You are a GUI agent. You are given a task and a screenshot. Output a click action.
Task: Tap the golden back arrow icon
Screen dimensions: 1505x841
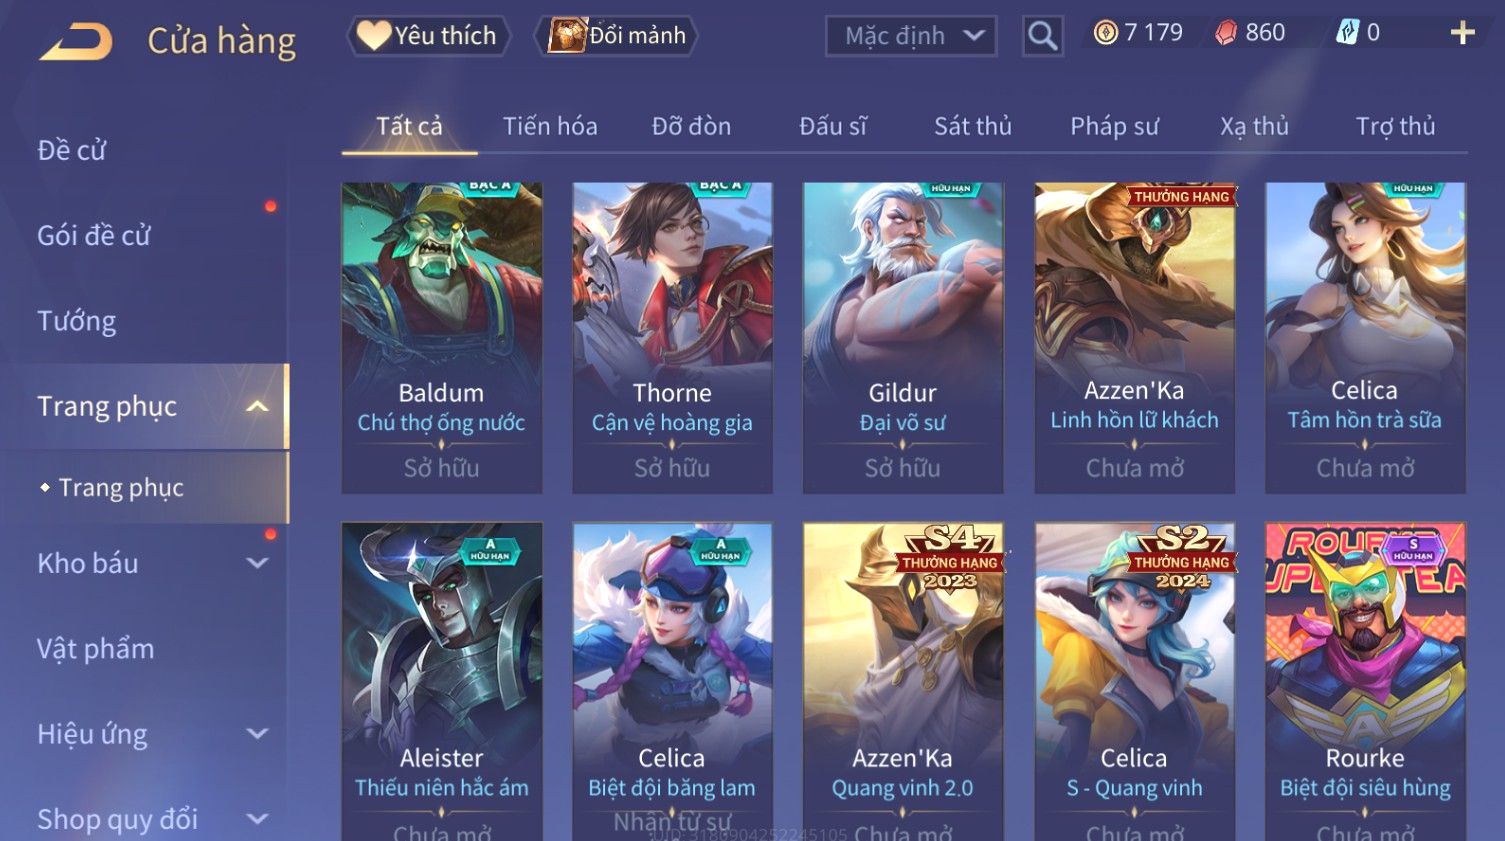(76, 42)
